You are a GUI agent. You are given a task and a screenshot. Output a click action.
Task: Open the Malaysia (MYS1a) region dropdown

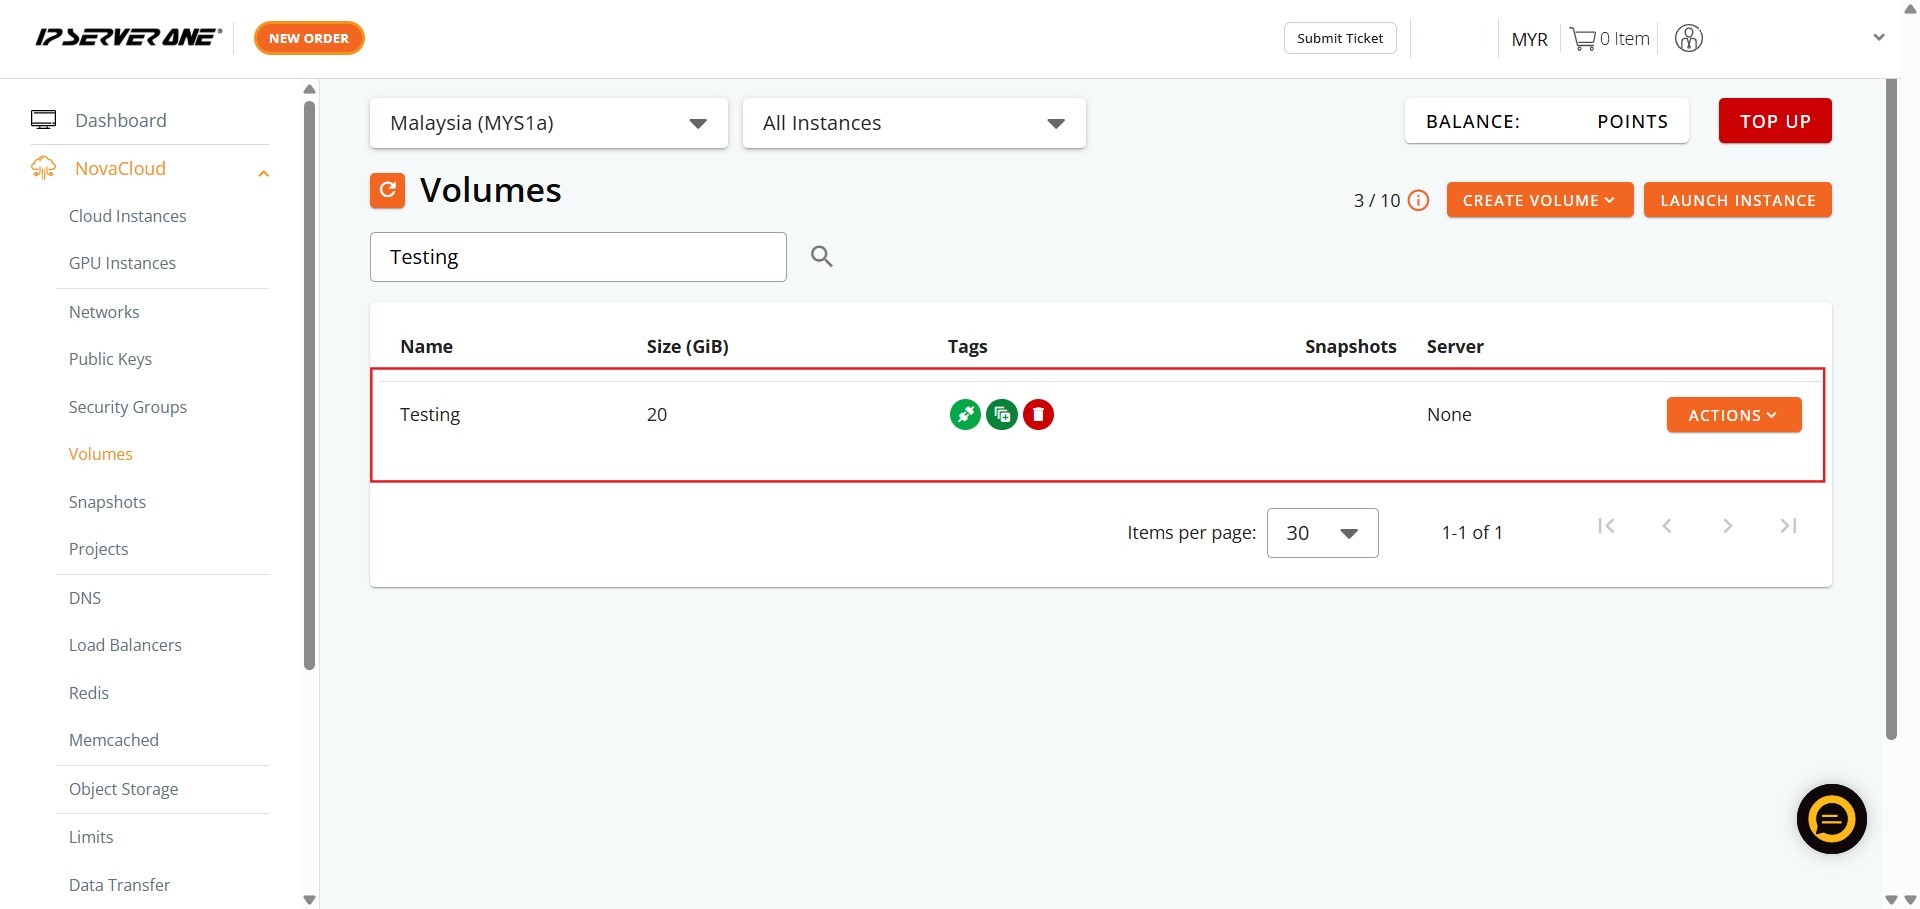coord(548,123)
